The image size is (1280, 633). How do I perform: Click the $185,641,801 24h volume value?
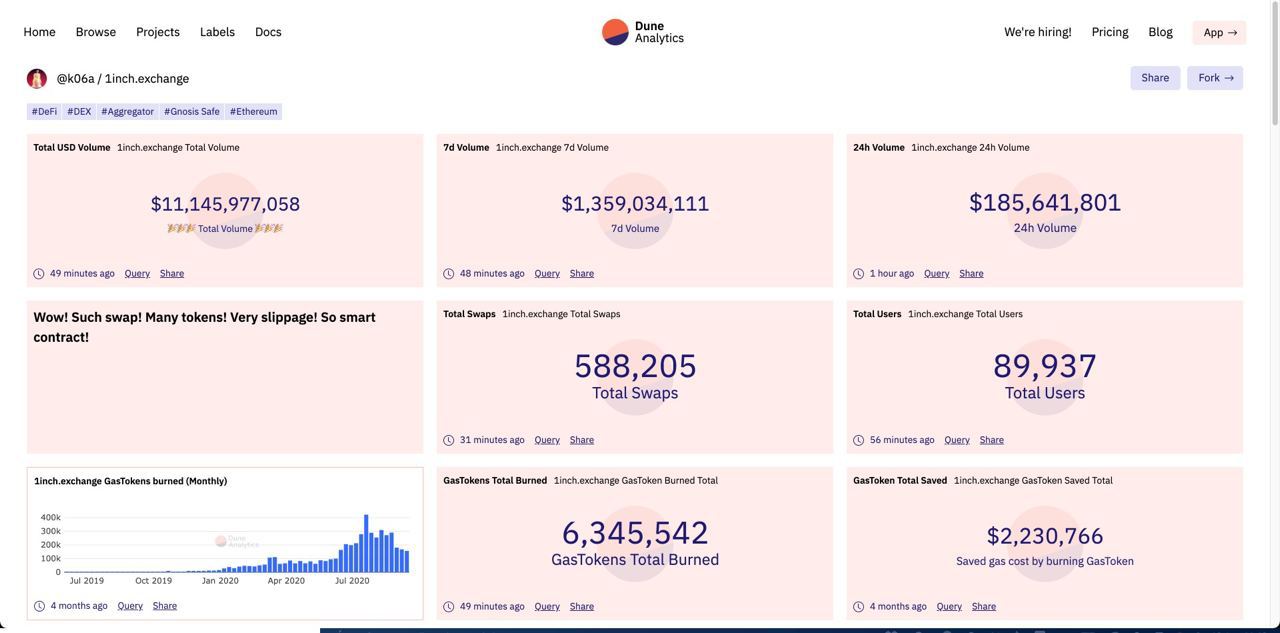coord(1045,202)
